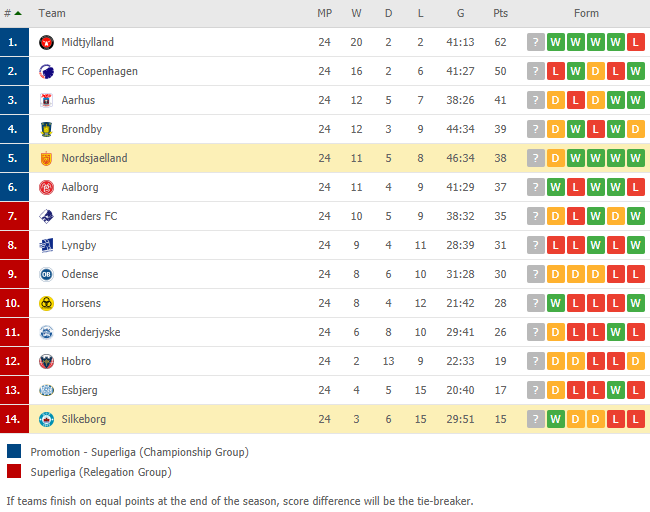Screen dimensions: 650x512
Task: Click the Silkeborg club crest
Action: pyautogui.click(x=46, y=420)
